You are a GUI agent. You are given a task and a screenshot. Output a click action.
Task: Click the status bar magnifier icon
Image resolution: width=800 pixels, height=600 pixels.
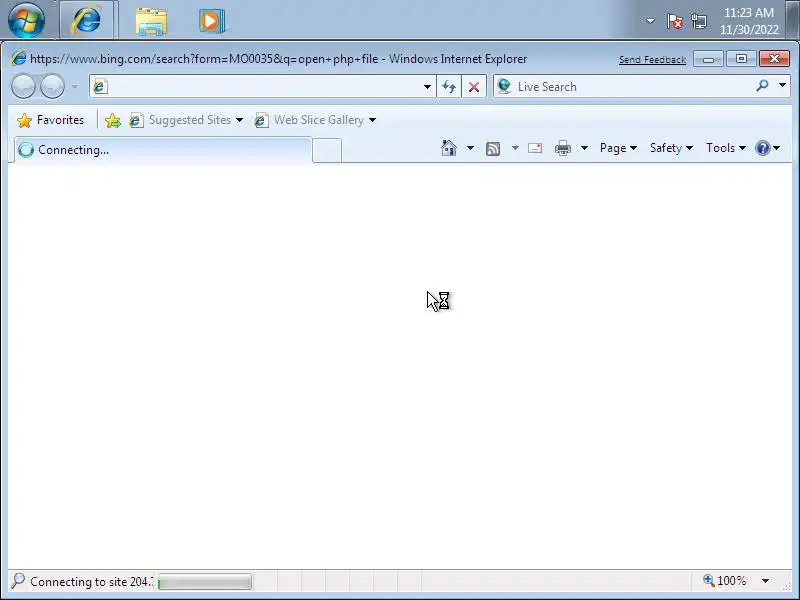[x=18, y=580]
